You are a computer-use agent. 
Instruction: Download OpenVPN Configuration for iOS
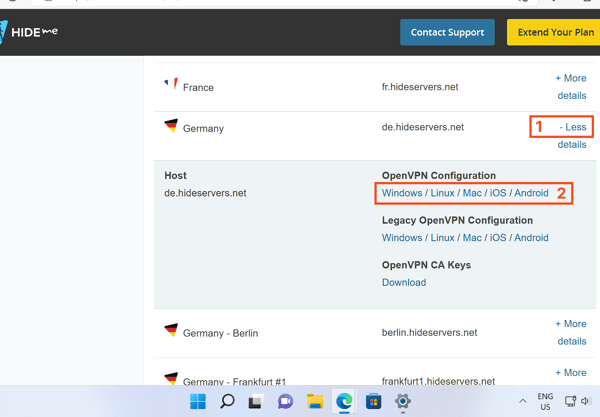click(x=498, y=193)
